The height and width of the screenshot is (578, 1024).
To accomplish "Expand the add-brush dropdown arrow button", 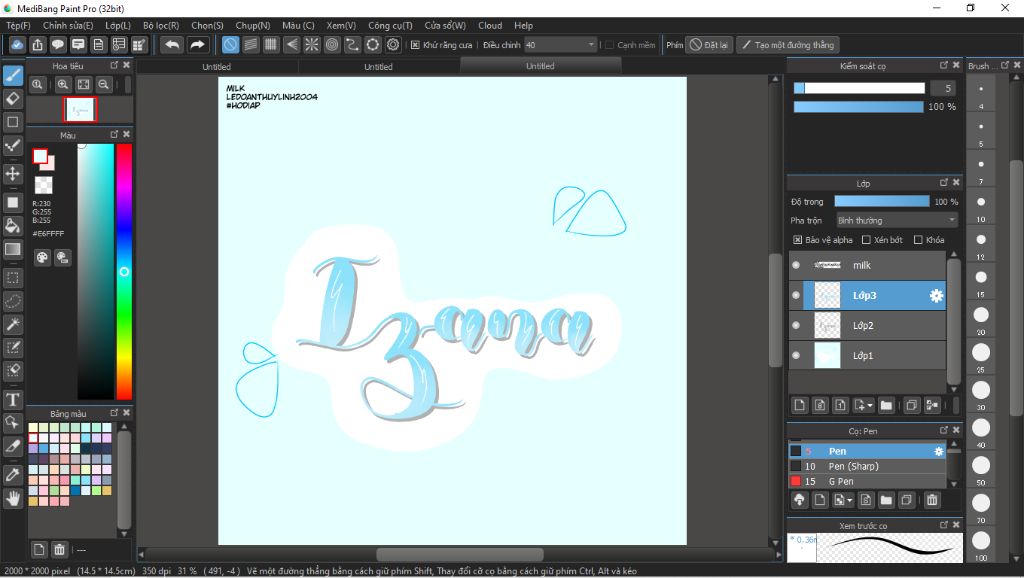I will [843, 500].
